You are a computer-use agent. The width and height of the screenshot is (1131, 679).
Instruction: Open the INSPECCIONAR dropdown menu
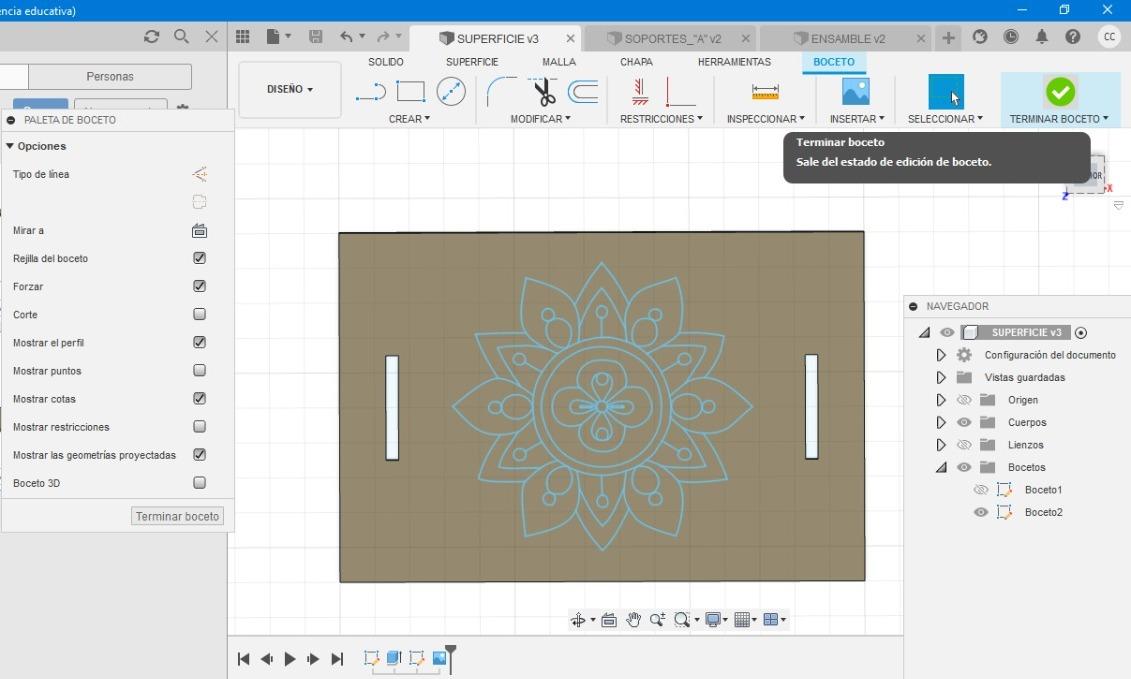(x=765, y=119)
